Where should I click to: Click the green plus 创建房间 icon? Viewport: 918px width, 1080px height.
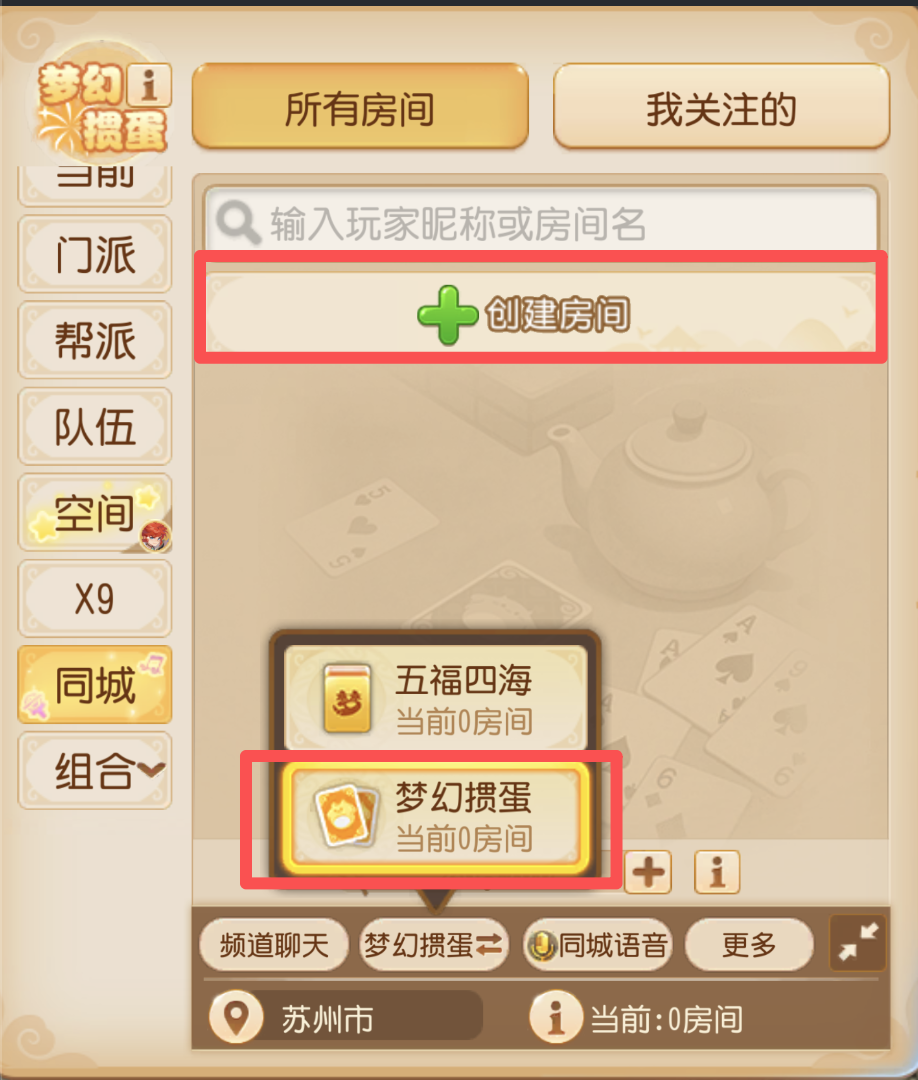[448, 315]
